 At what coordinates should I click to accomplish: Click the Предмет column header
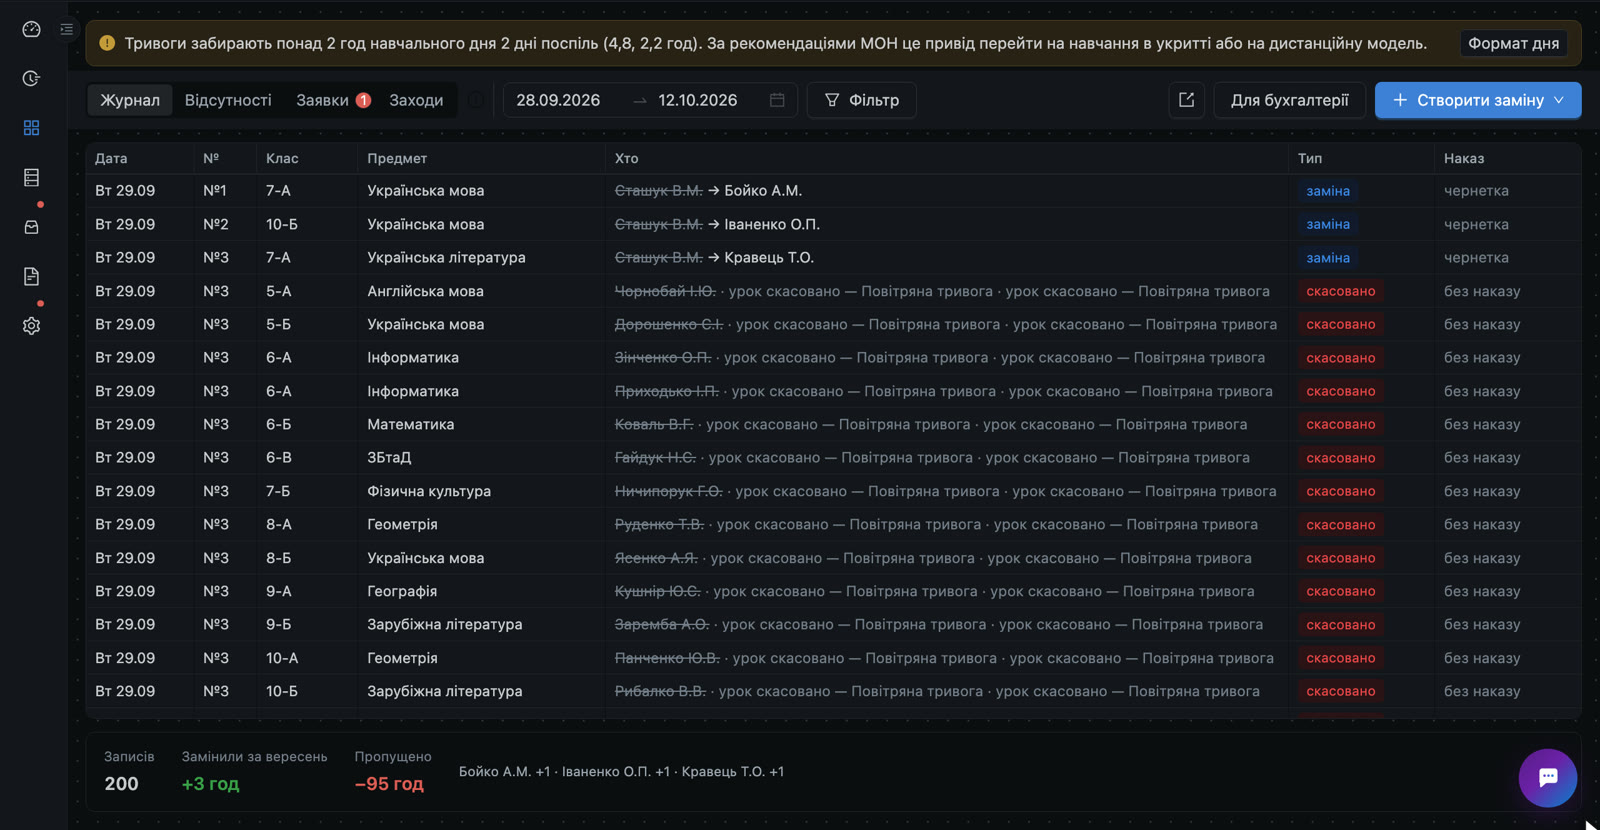[x=397, y=158]
